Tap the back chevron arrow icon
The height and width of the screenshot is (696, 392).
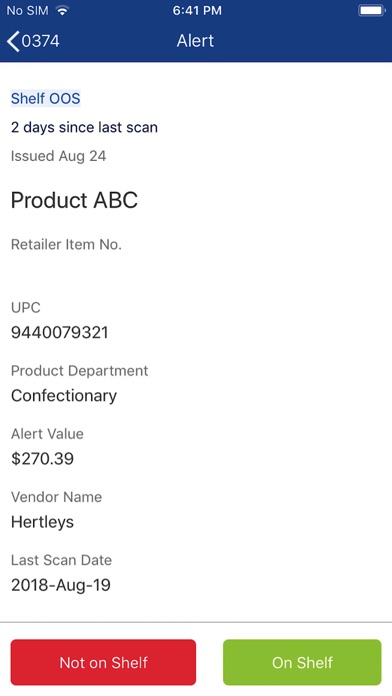(13, 41)
